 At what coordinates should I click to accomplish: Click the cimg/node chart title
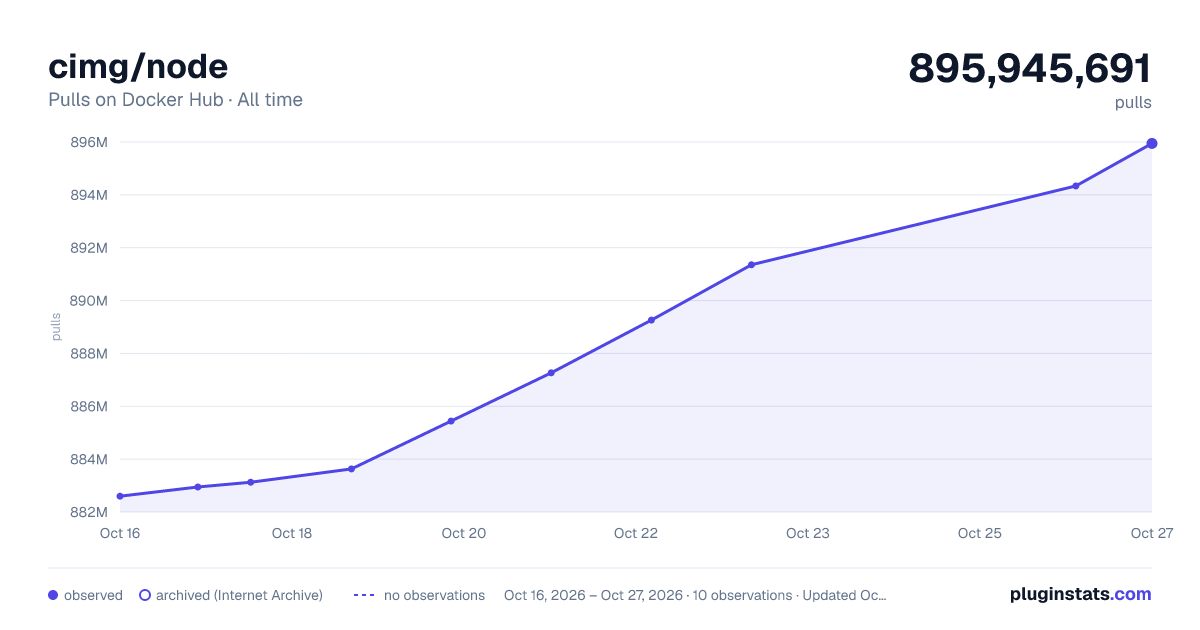[138, 67]
